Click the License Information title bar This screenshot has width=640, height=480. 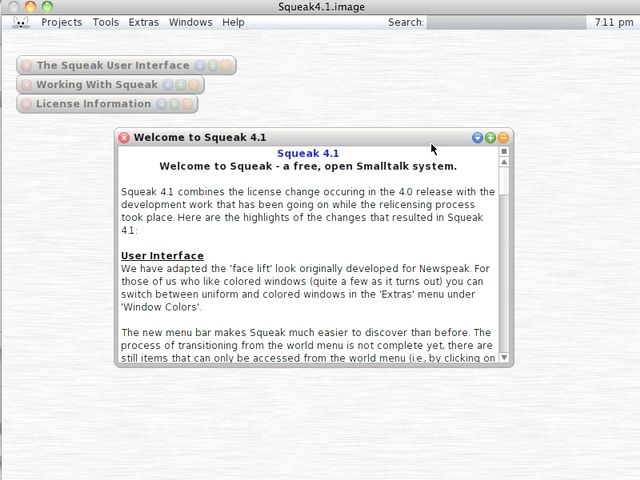(x=107, y=104)
